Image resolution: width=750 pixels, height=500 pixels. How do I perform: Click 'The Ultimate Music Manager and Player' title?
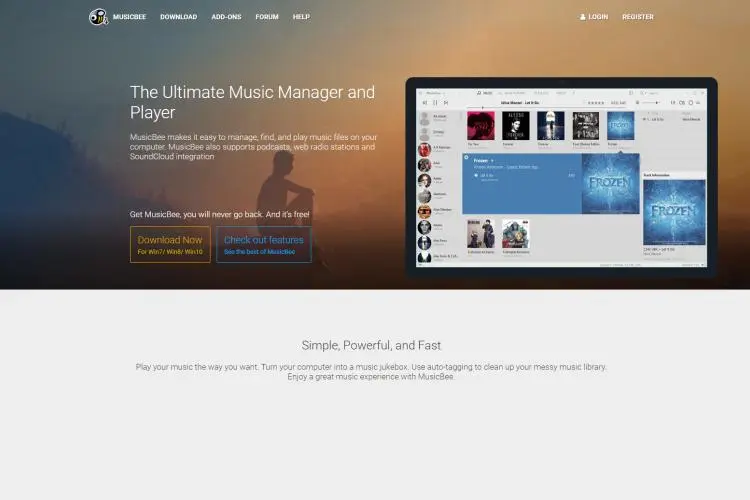[253, 102]
